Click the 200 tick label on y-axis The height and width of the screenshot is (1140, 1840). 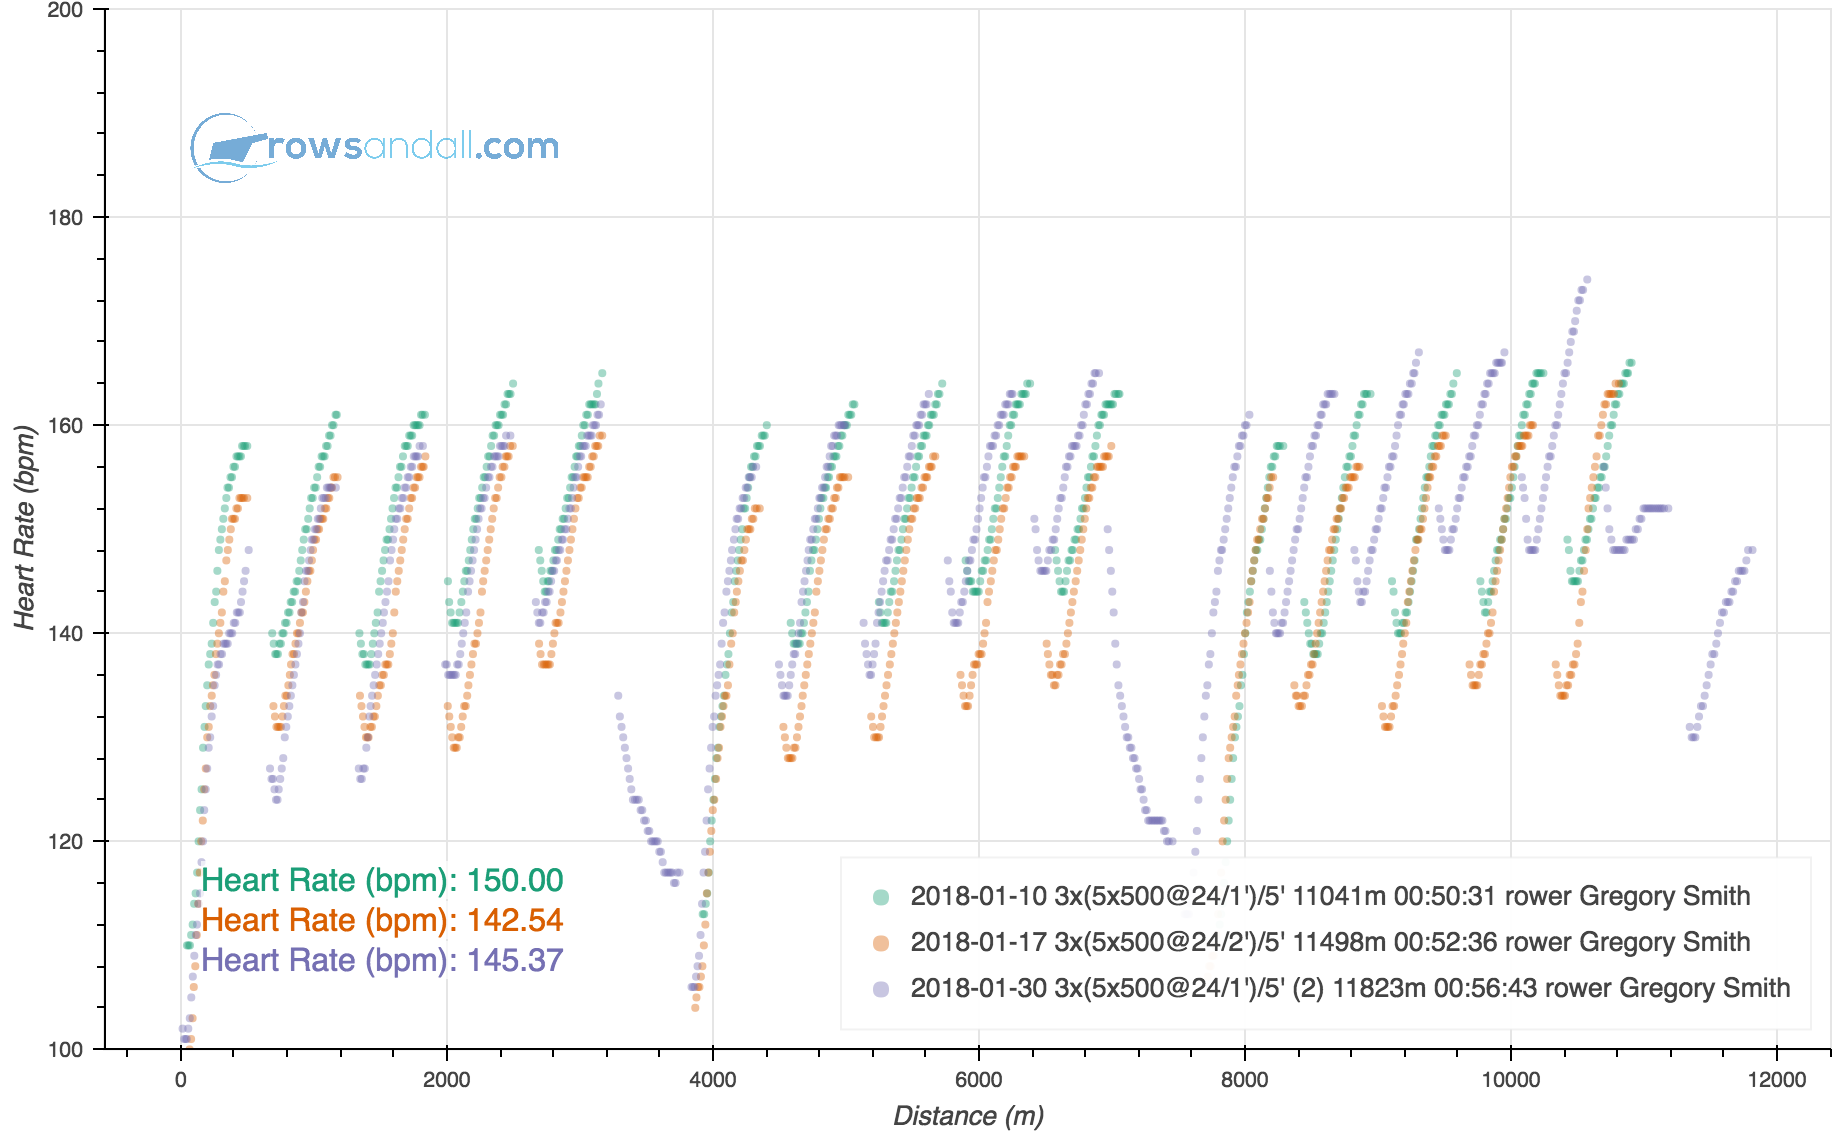[x=66, y=11]
